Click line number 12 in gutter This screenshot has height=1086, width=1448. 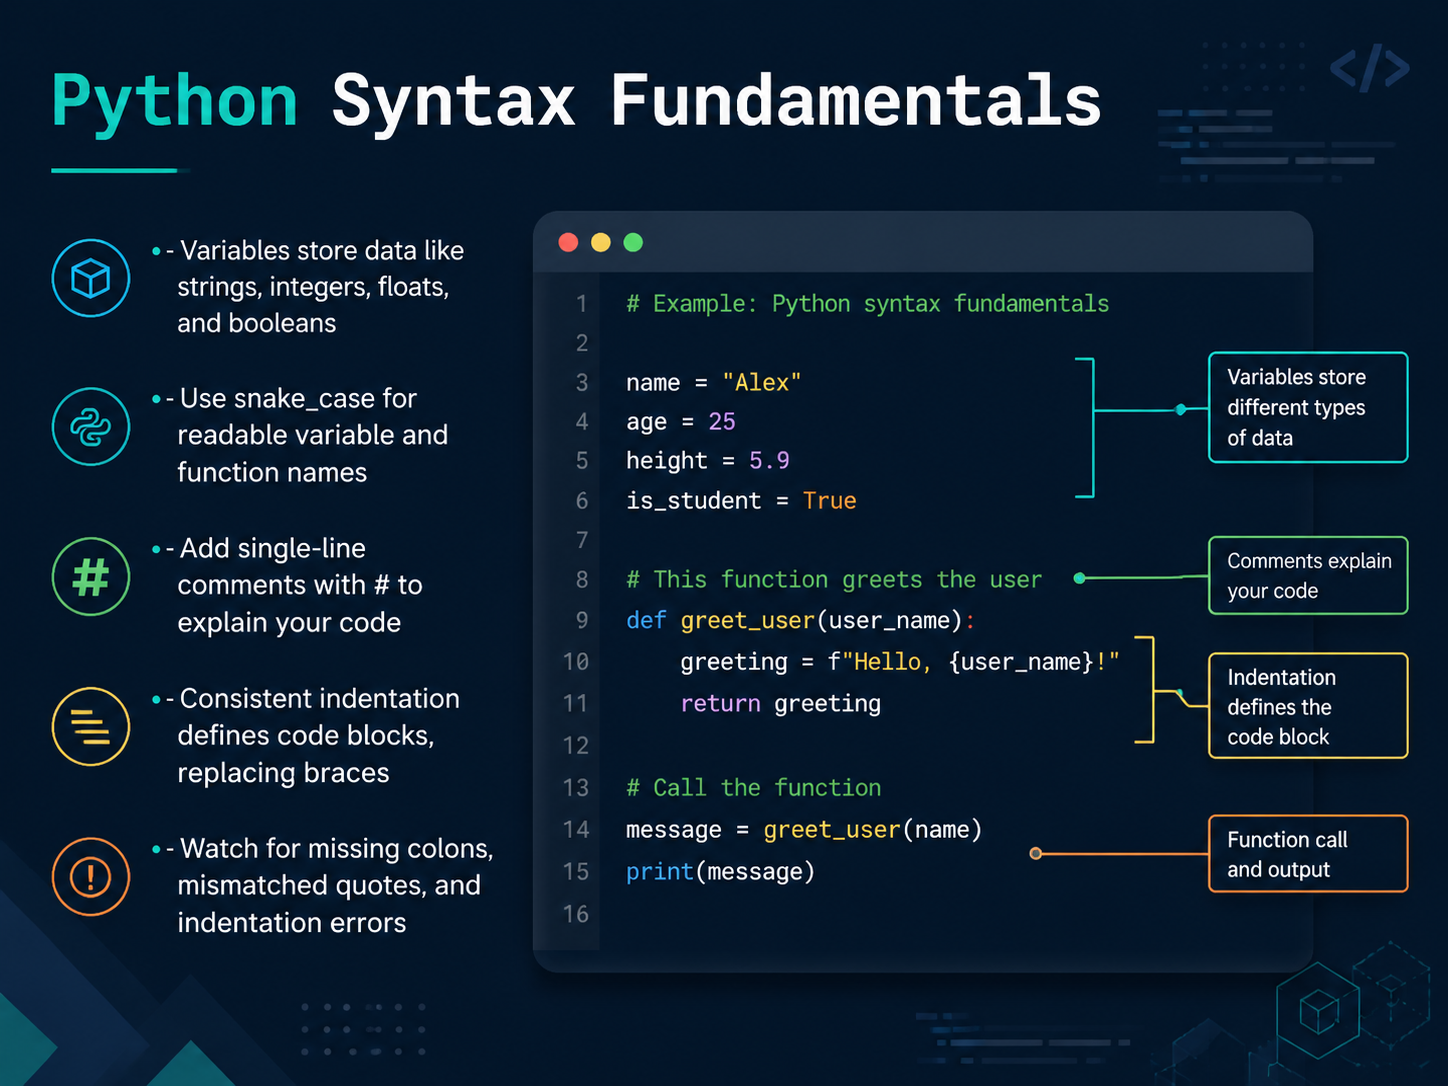tap(576, 745)
